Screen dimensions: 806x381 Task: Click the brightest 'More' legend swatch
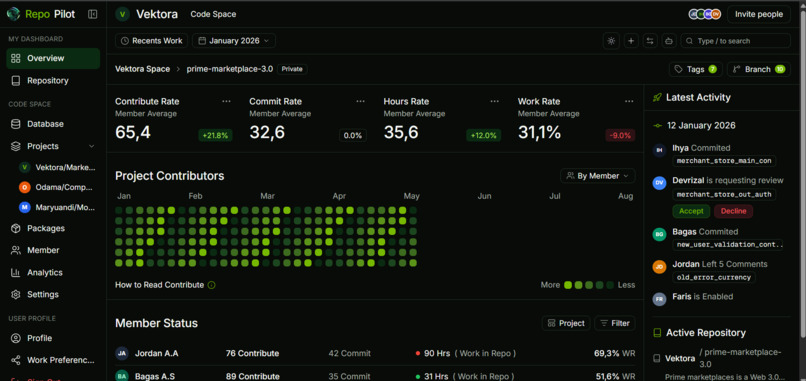click(568, 285)
